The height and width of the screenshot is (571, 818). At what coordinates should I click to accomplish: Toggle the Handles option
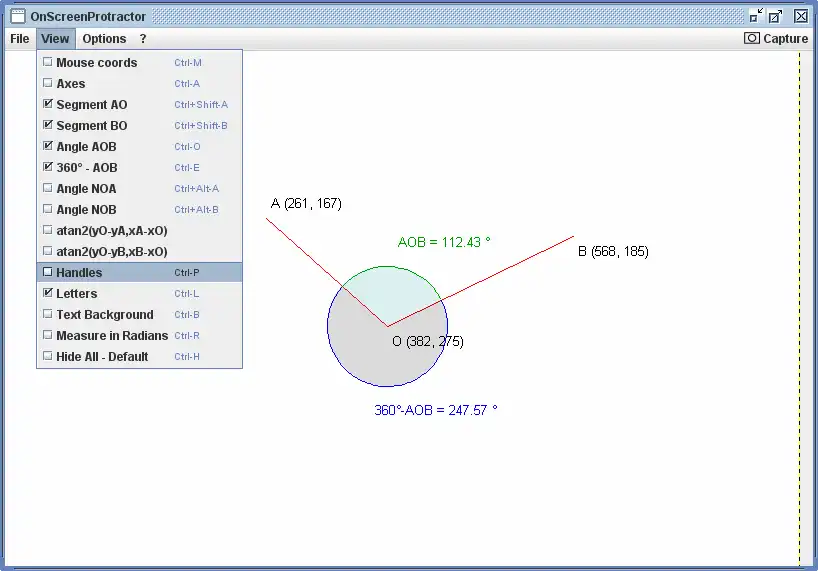pyautogui.click(x=139, y=272)
